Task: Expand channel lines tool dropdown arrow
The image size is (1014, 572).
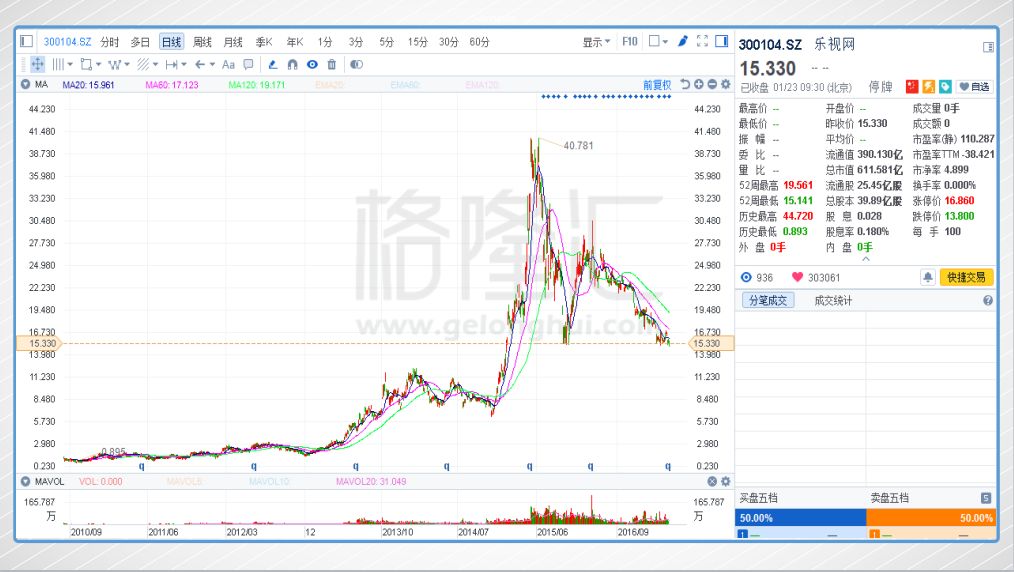Action: [155, 65]
